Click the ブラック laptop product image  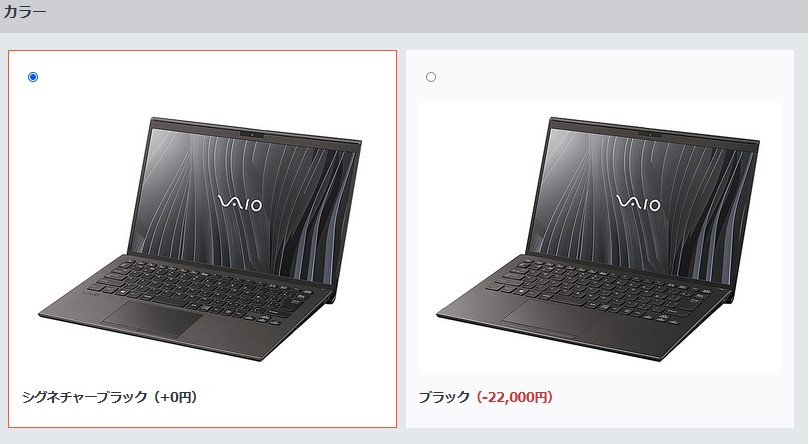600,238
